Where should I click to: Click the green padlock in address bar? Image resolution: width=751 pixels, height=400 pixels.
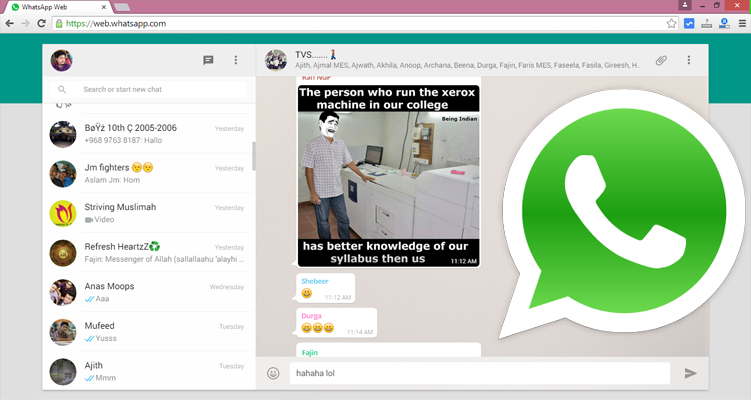point(59,23)
